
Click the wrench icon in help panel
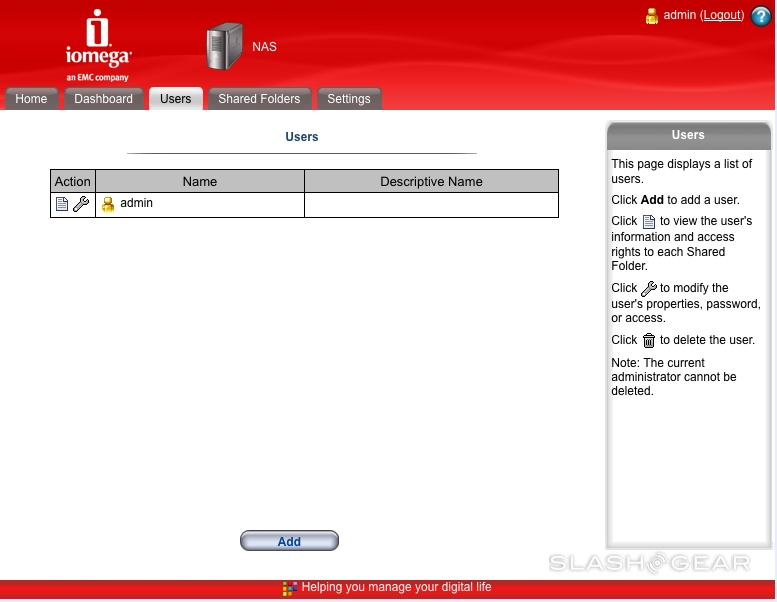648,289
